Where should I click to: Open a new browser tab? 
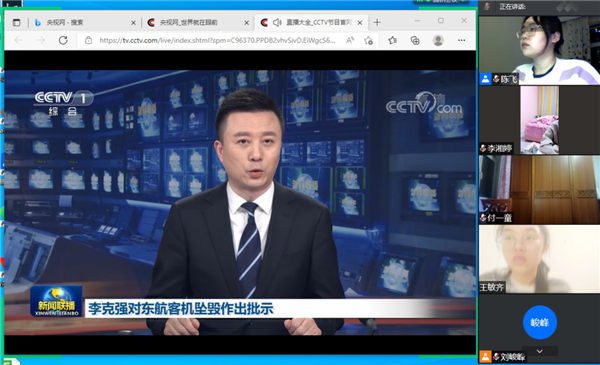pos(377,23)
